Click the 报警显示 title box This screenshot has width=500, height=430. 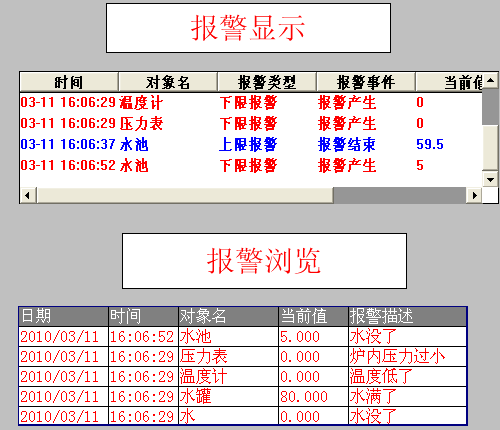[x=248, y=28]
